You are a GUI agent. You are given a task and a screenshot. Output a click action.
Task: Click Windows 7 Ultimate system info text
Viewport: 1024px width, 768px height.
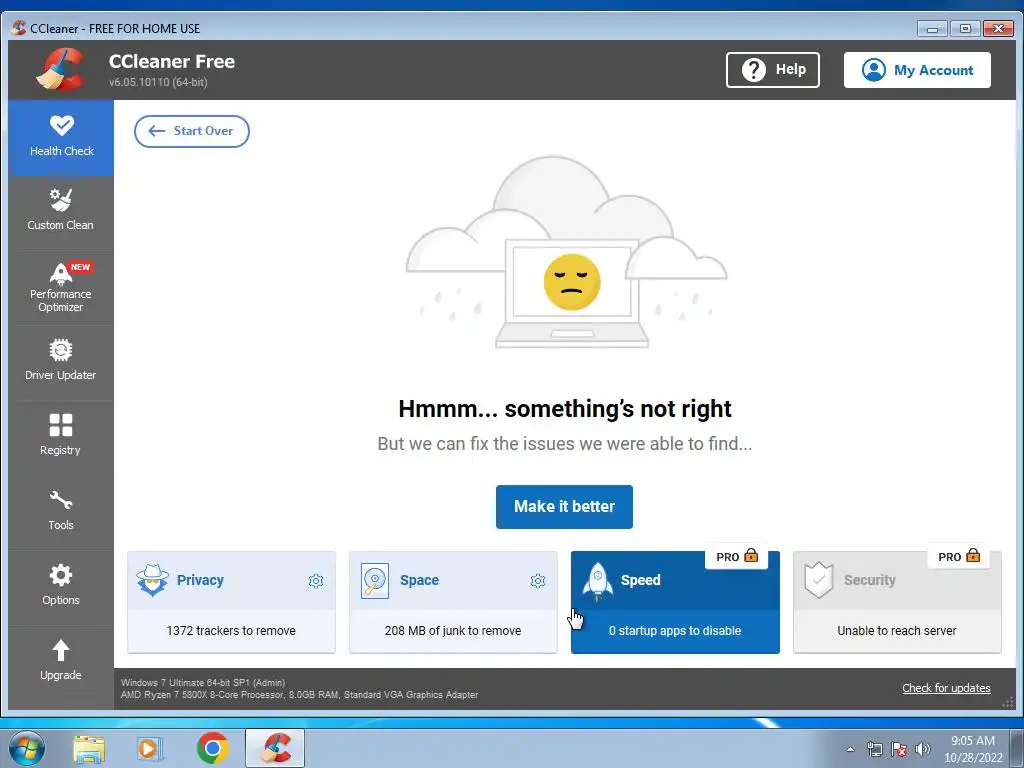pos(203,682)
